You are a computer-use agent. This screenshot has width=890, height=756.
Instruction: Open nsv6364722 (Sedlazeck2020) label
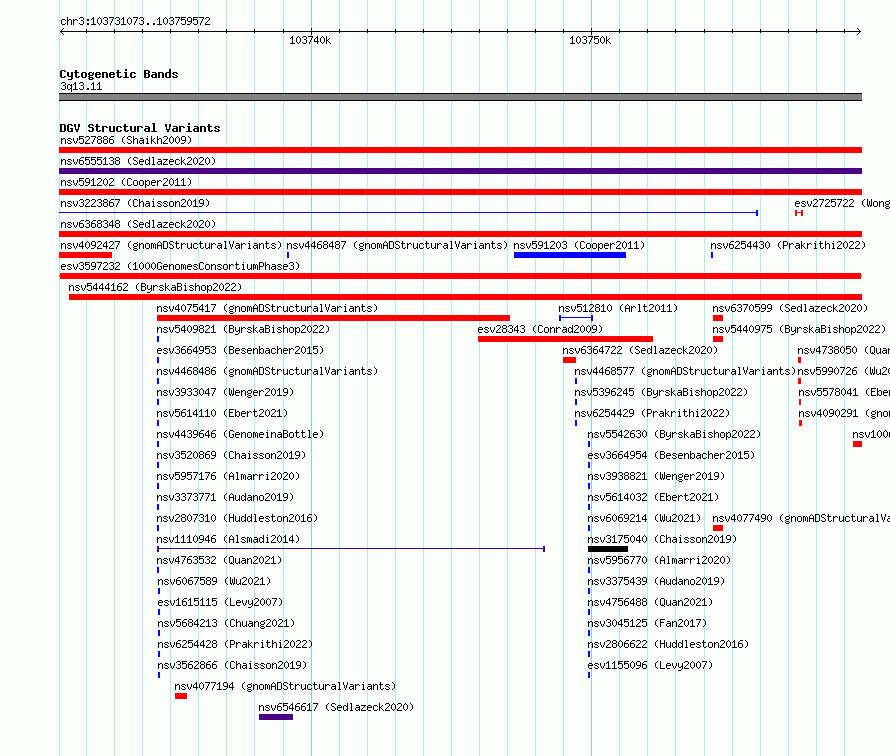pyautogui.click(x=640, y=350)
